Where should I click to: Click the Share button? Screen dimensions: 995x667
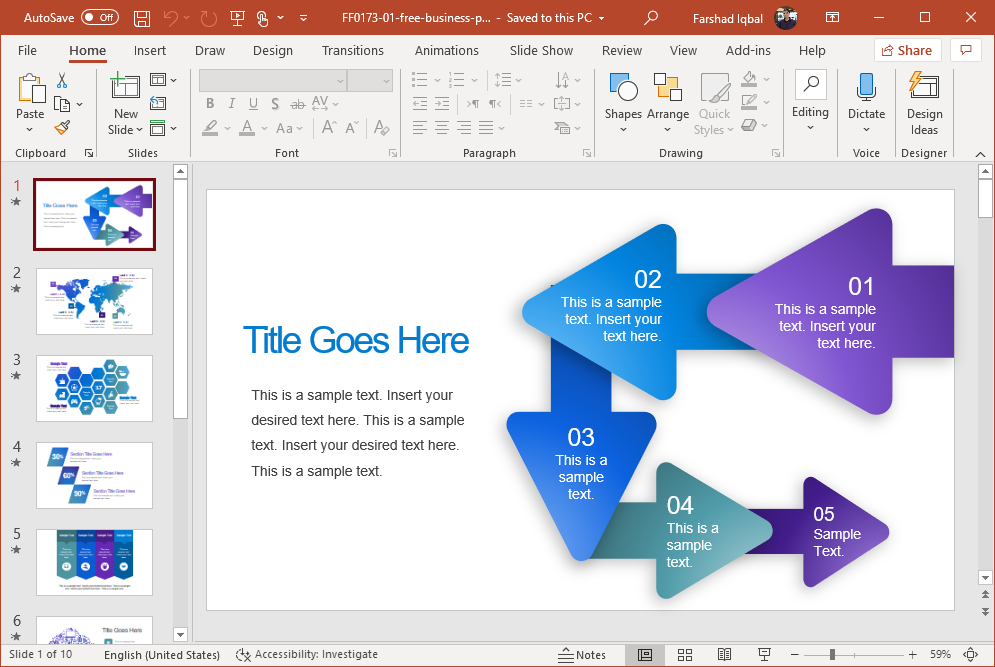907,50
